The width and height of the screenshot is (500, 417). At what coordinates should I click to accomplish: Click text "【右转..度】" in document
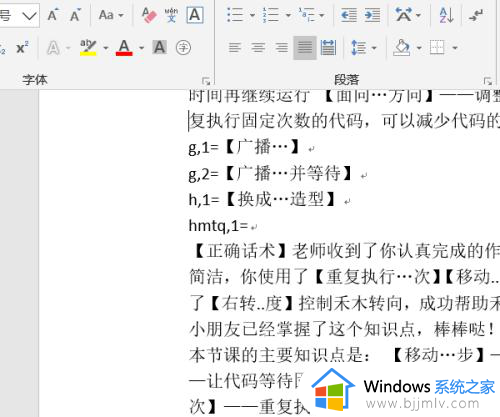click(x=252, y=303)
